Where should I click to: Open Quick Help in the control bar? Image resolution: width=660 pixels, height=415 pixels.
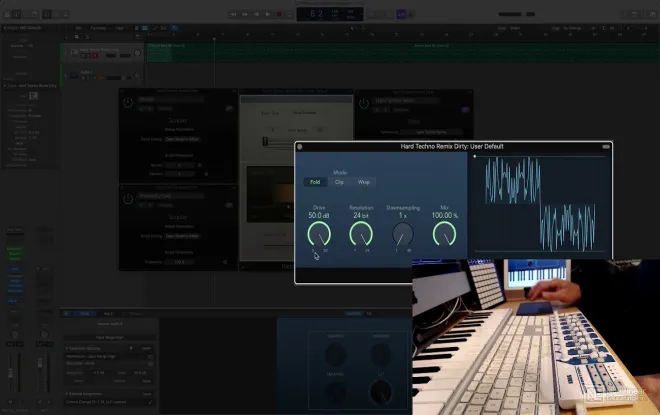pos(26,14)
